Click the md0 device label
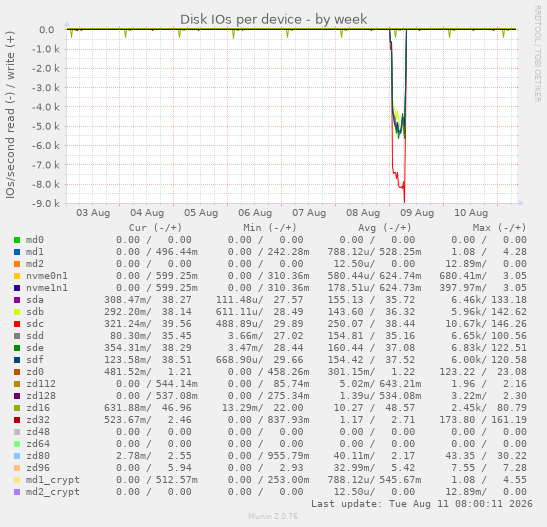This screenshot has height=527, width=547. pyautogui.click(x=35, y=240)
